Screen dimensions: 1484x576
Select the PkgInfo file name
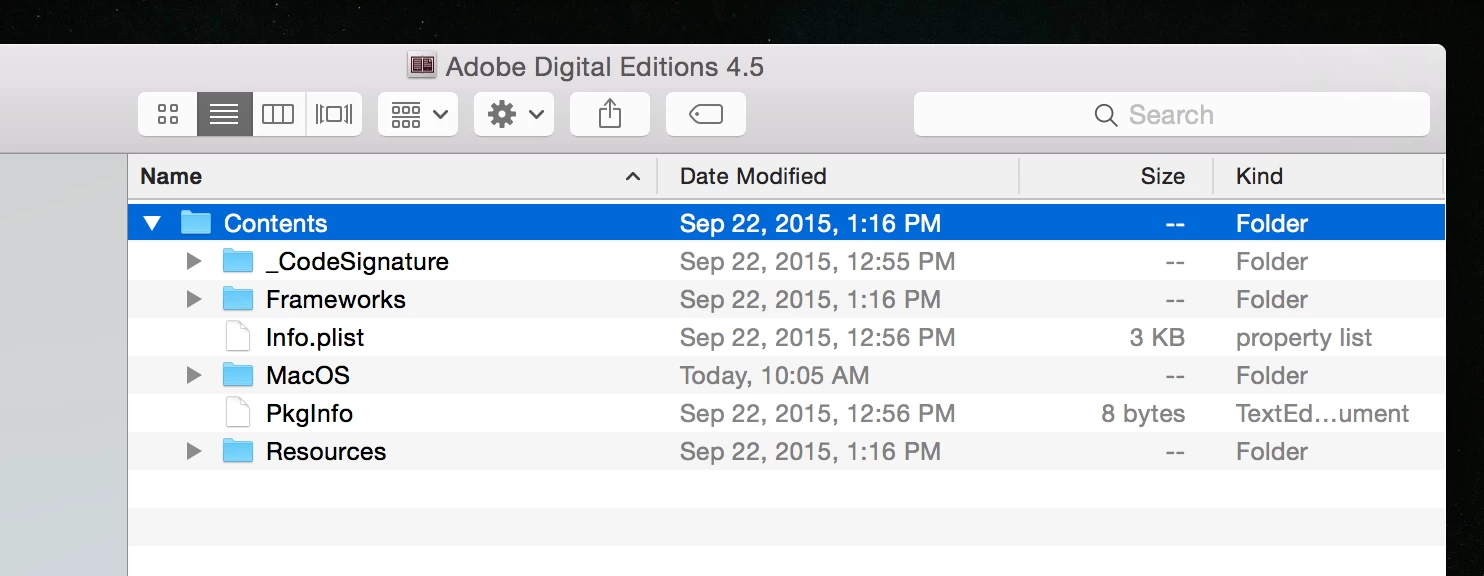[309, 414]
